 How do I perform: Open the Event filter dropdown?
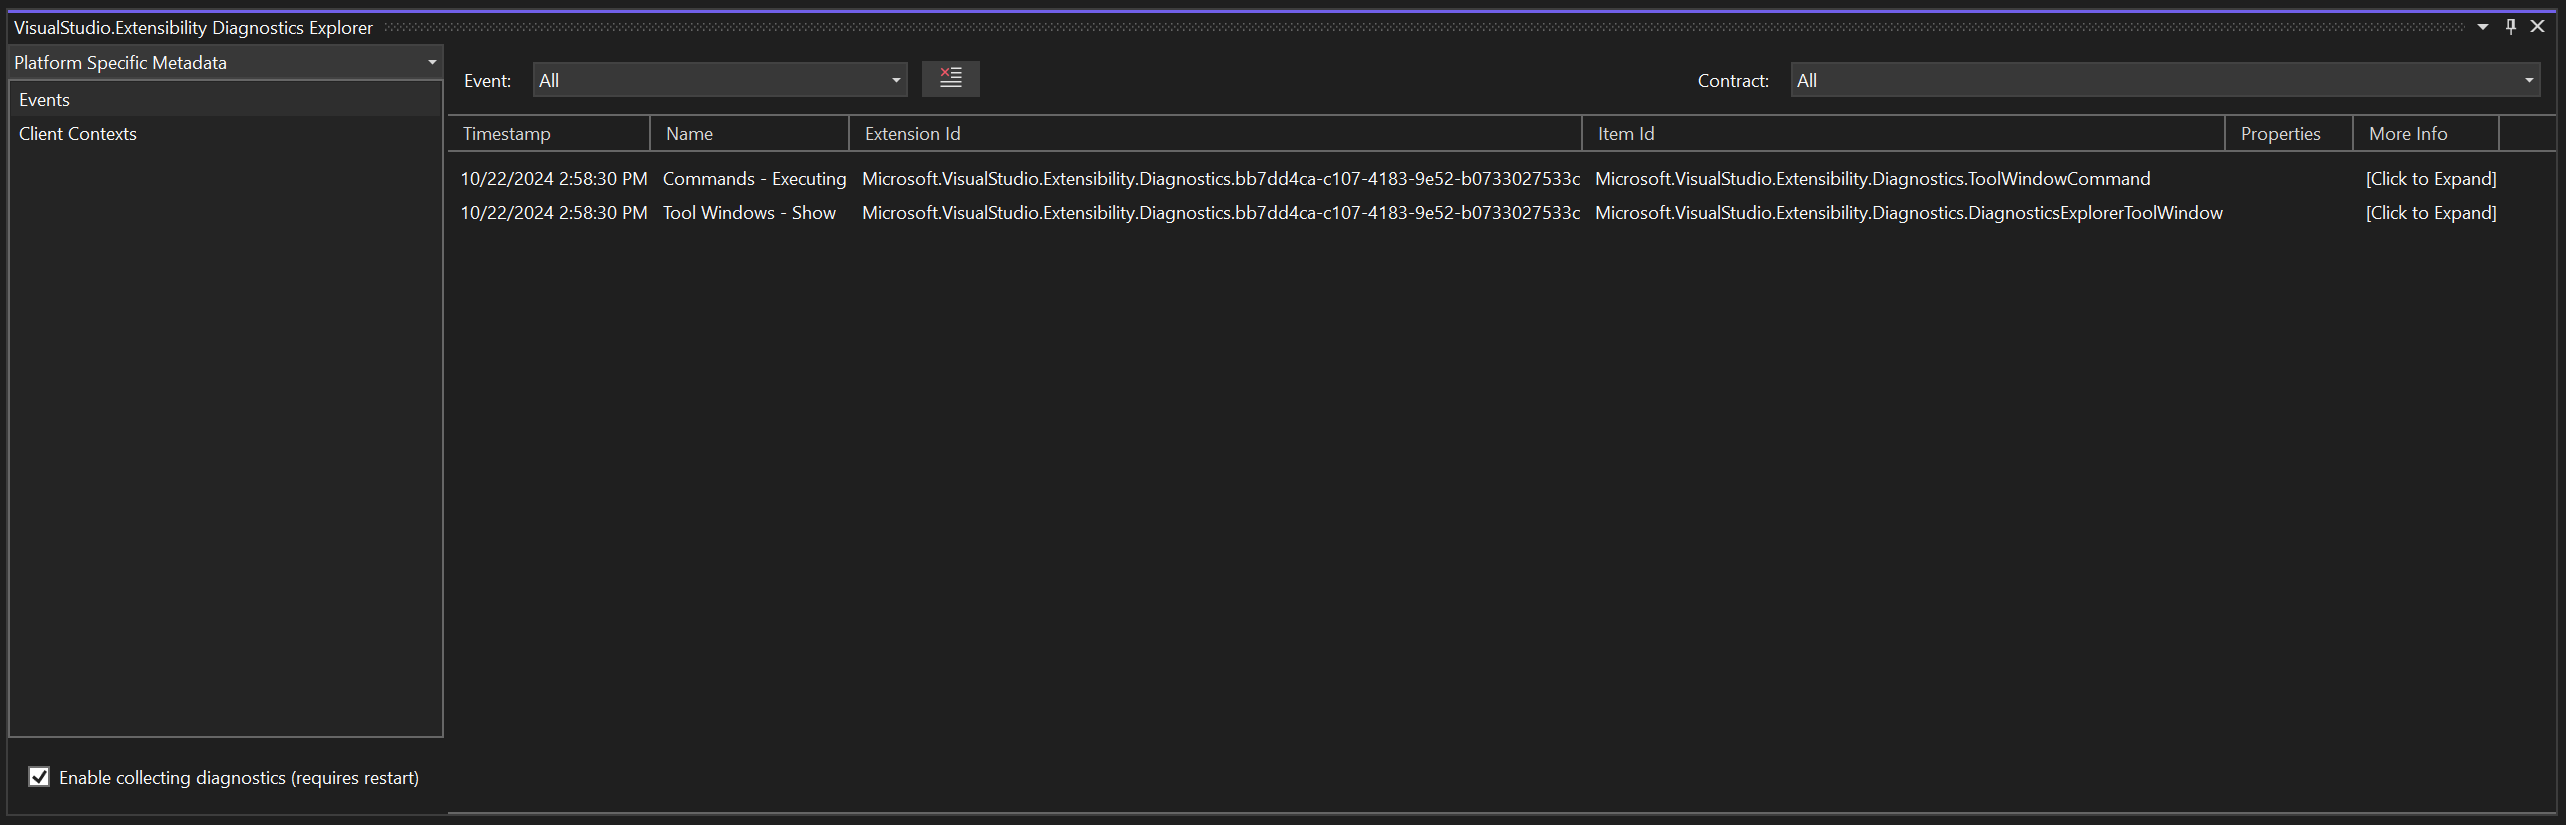coord(720,80)
